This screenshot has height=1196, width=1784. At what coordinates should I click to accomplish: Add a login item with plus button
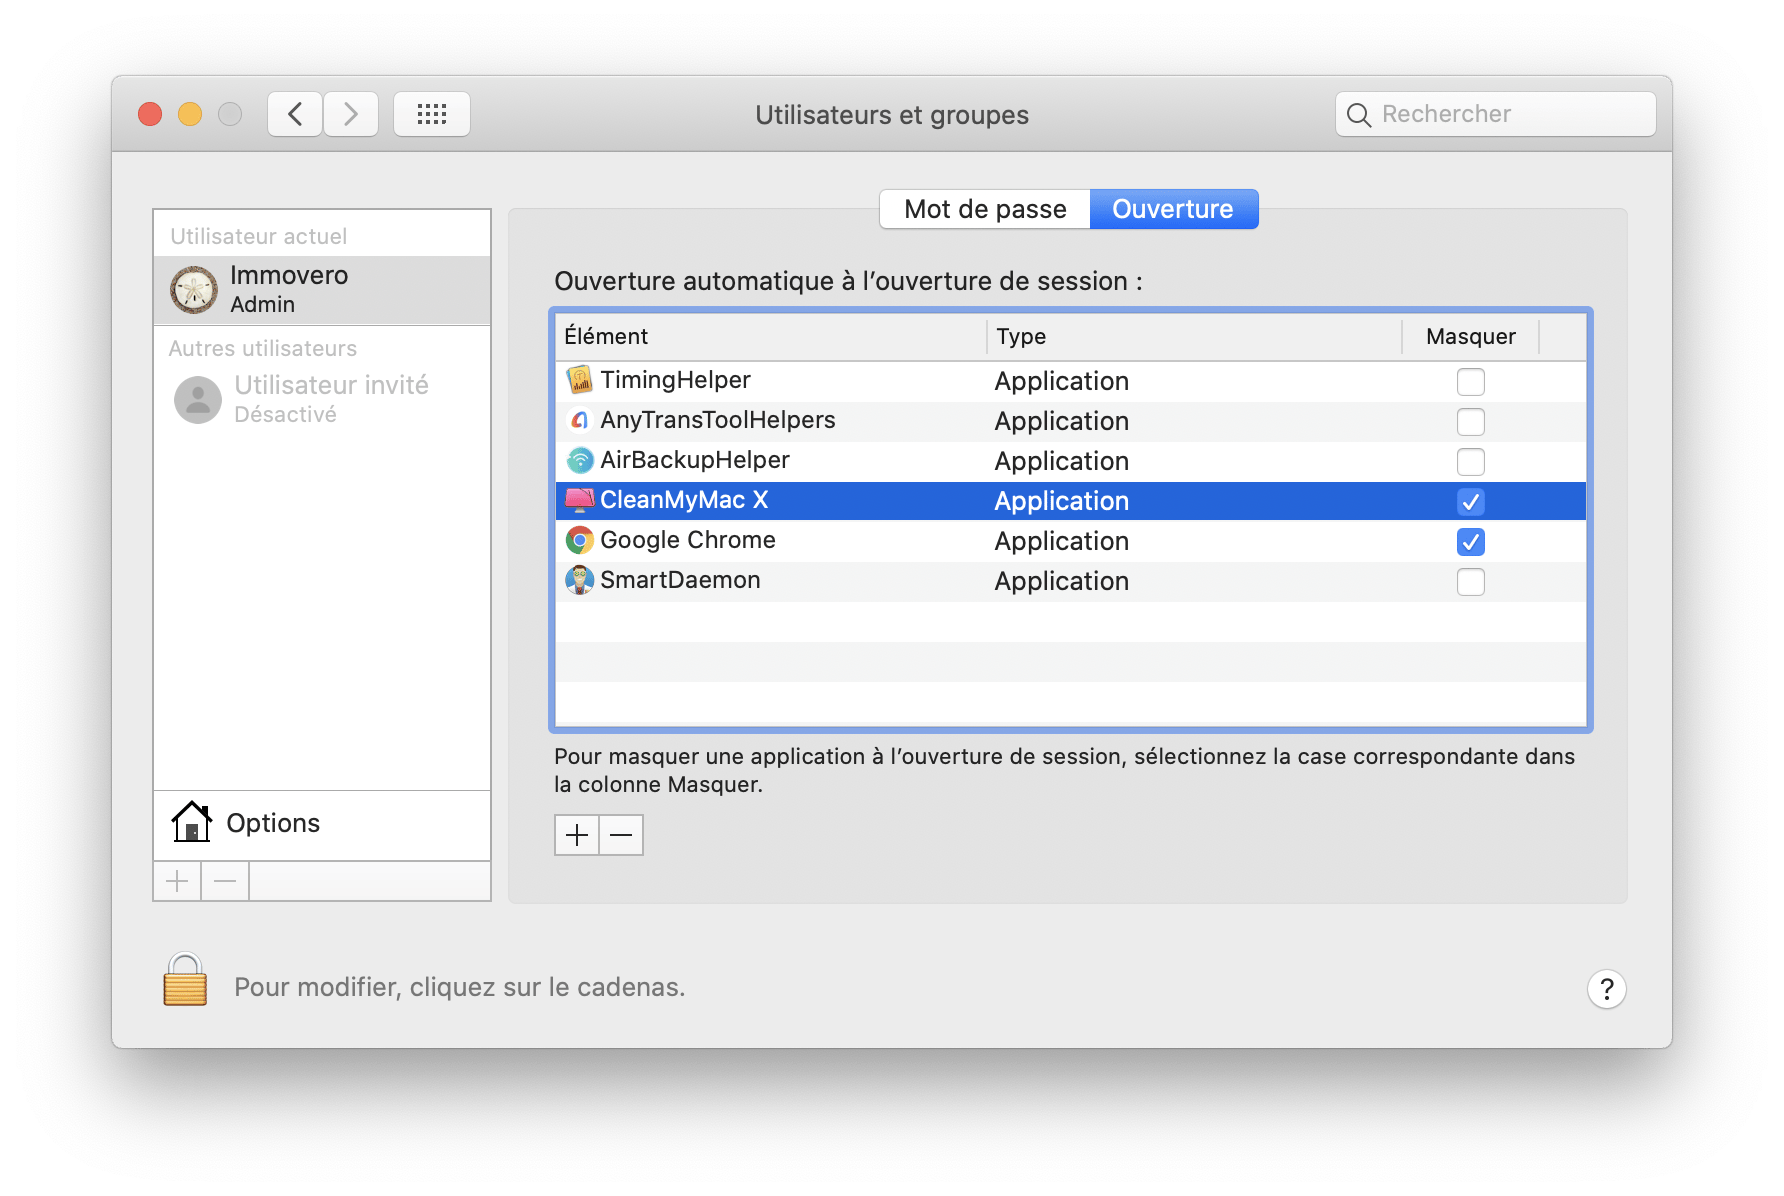(x=577, y=835)
